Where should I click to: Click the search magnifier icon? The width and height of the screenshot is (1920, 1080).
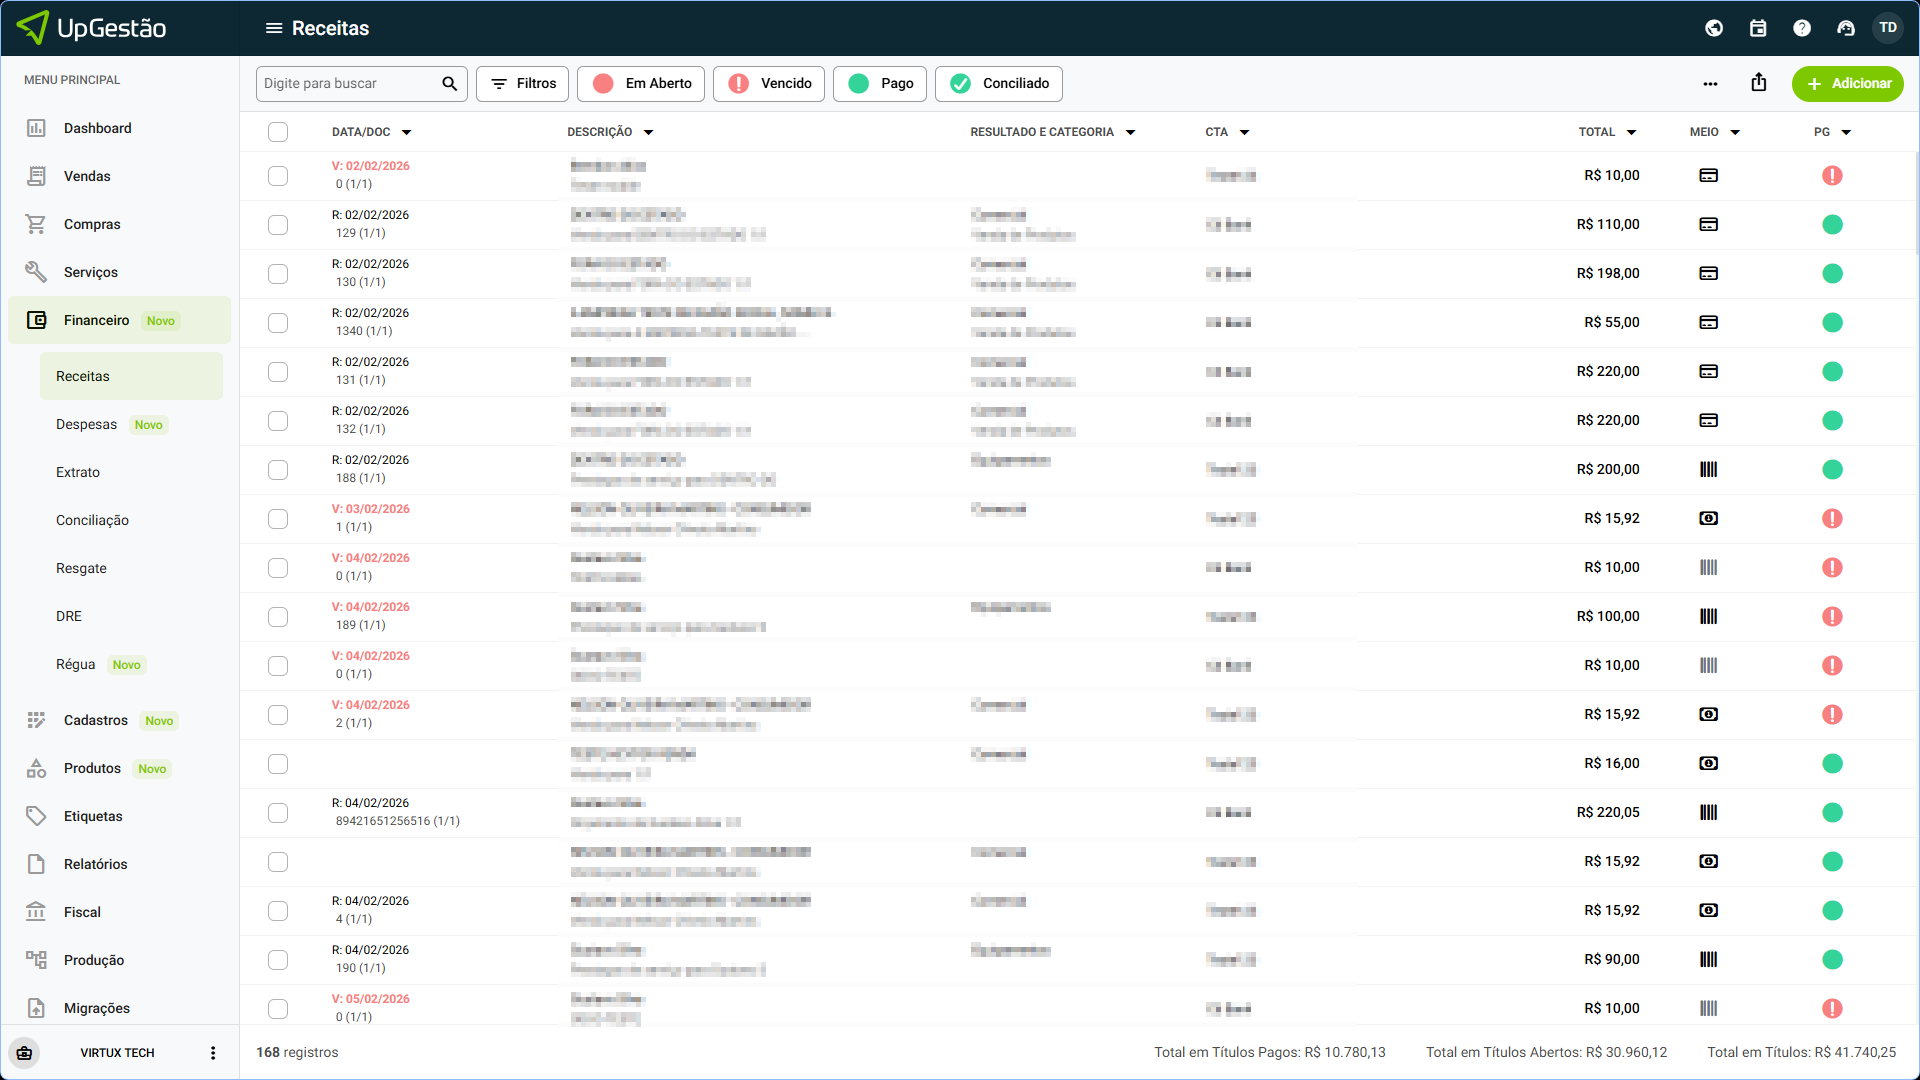(449, 83)
